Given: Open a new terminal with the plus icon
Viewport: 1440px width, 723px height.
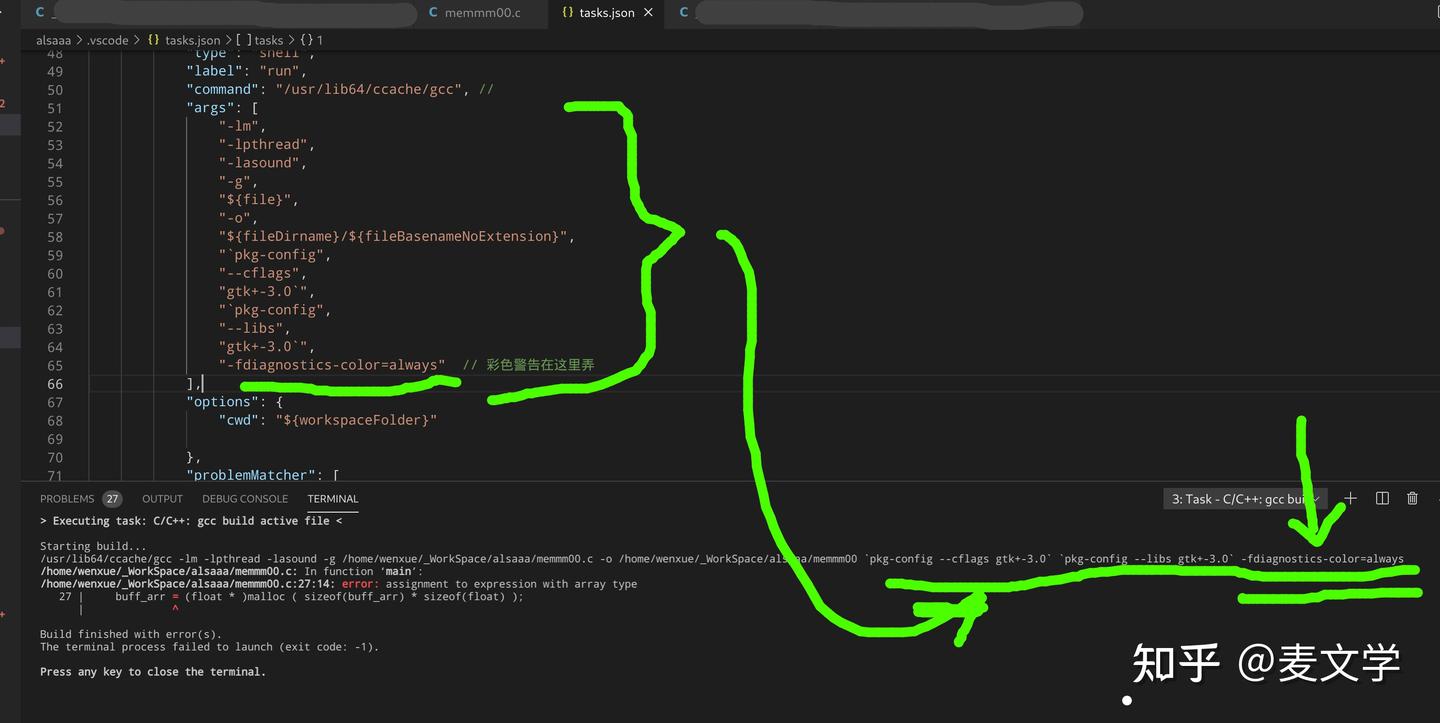Looking at the screenshot, I should click(x=1350, y=498).
